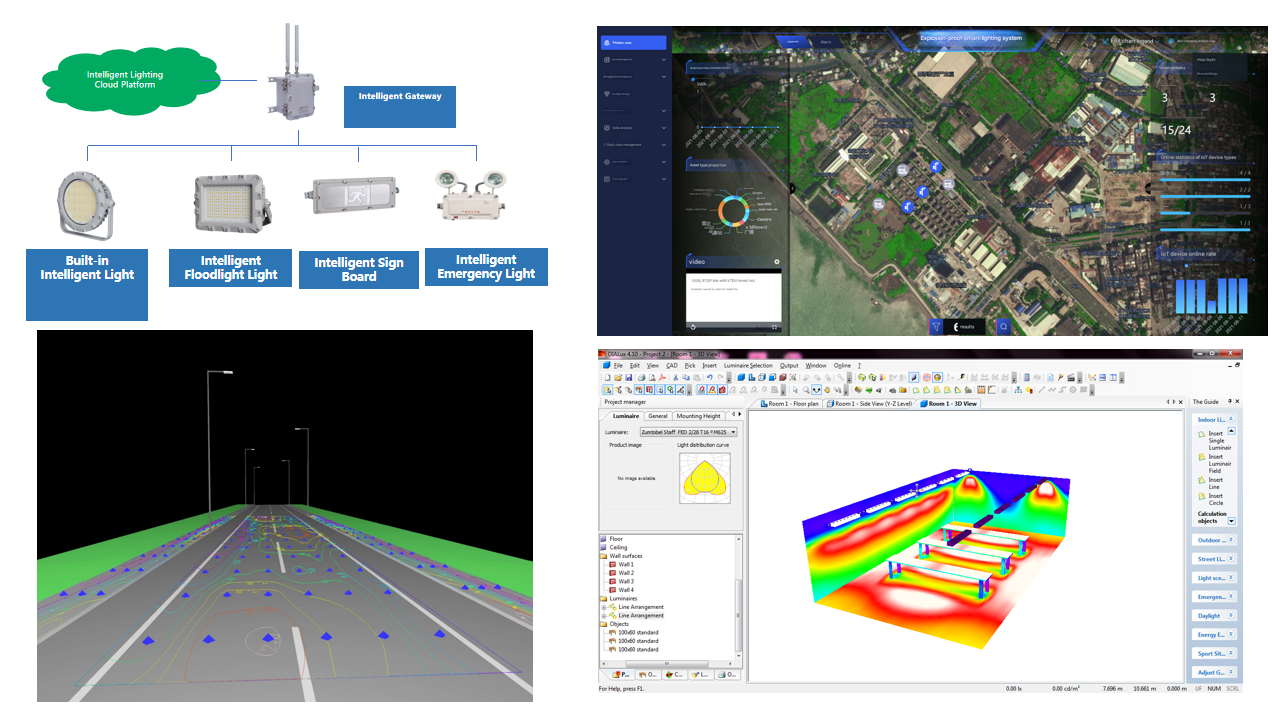Switch to the Mounting Height tab

click(x=697, y=415)
